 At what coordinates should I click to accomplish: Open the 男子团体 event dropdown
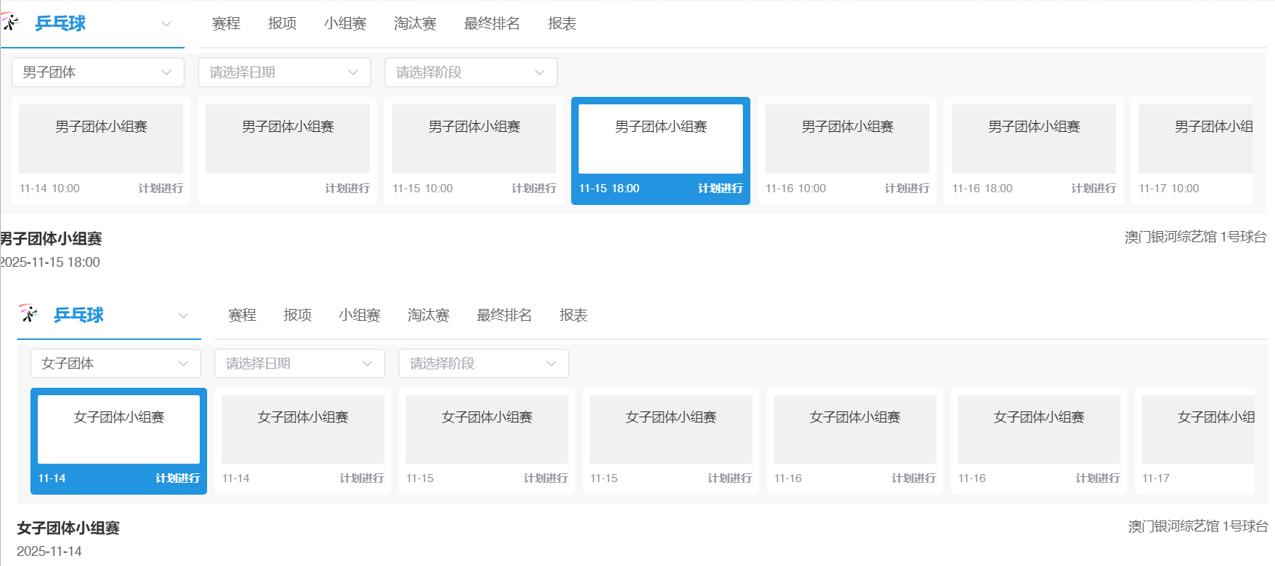[98, 72]
